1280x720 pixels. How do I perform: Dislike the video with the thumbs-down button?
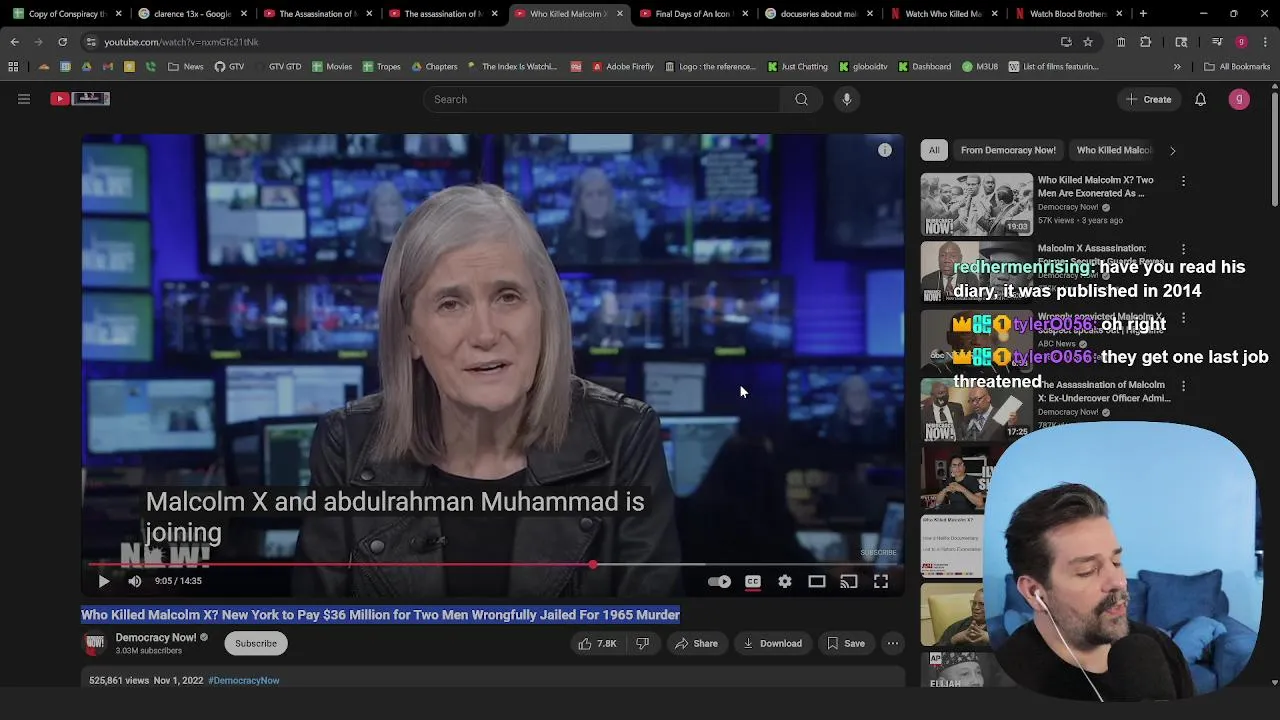(x=643, y=643)
